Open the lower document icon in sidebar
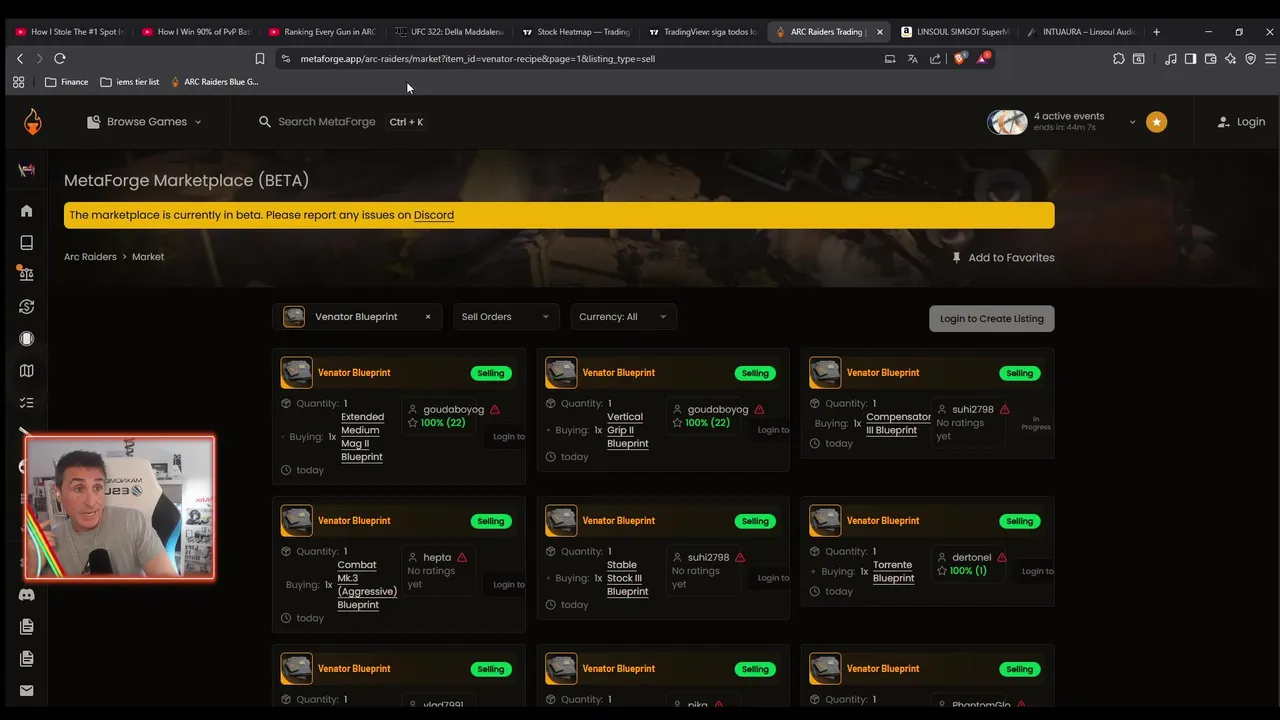 click(27, 659)
